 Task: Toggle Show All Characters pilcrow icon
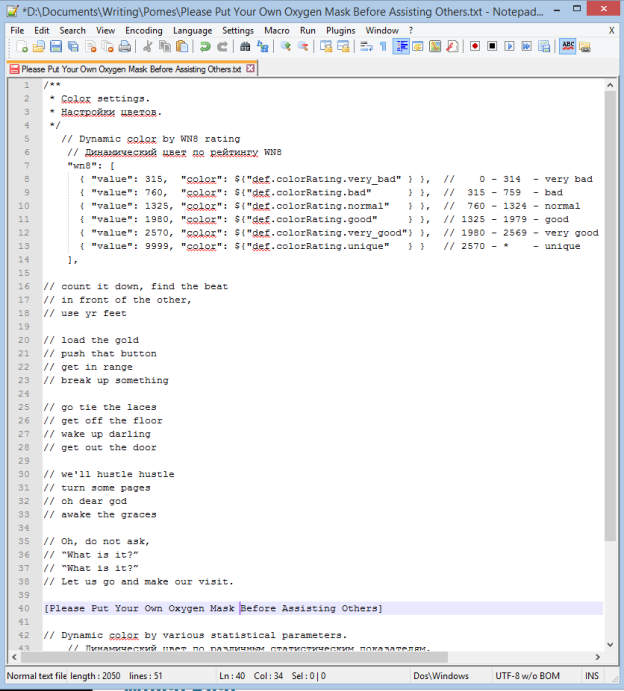coord(382,47)
